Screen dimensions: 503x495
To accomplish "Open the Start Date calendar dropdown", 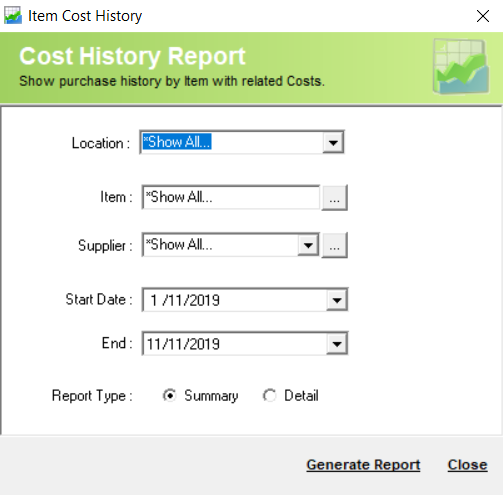I will (x=337, y=300).
